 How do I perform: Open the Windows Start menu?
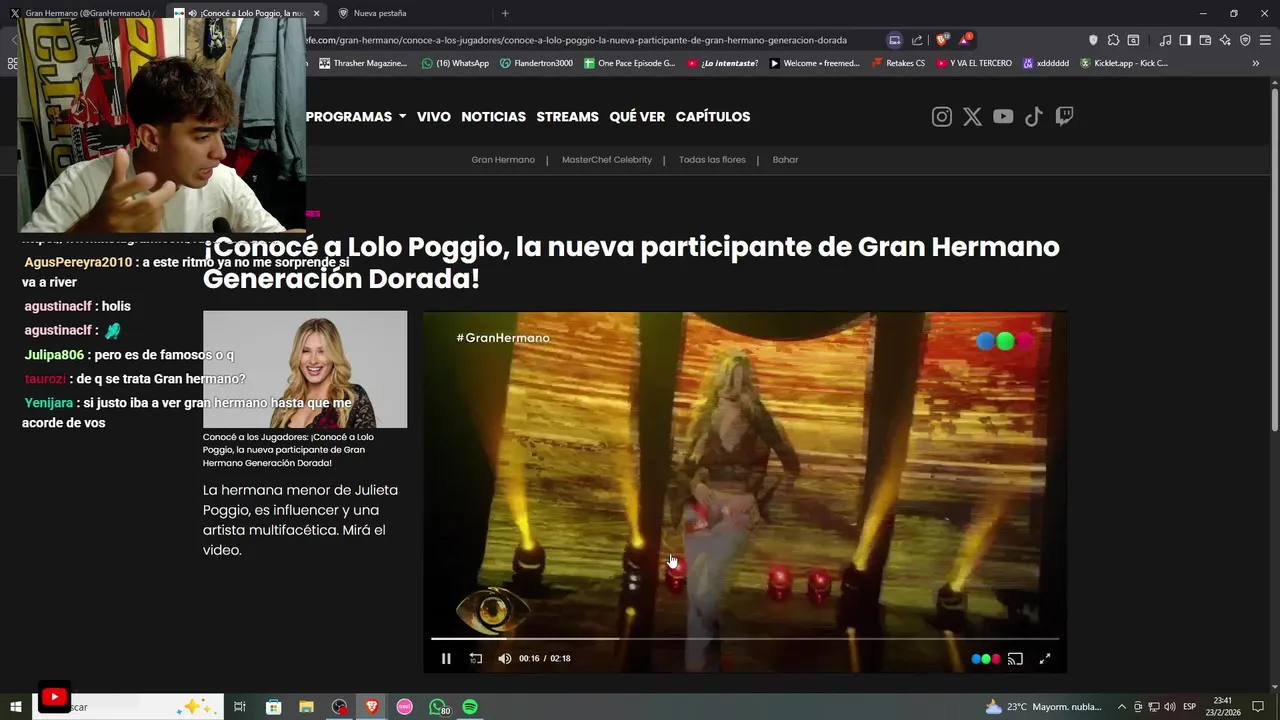point(15,707)
